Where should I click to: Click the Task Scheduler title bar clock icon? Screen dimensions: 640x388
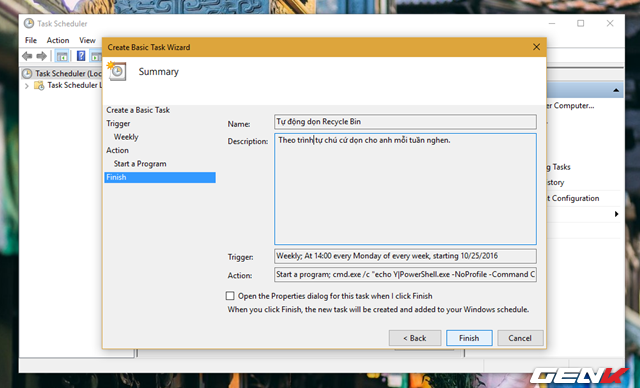point(29,24)
